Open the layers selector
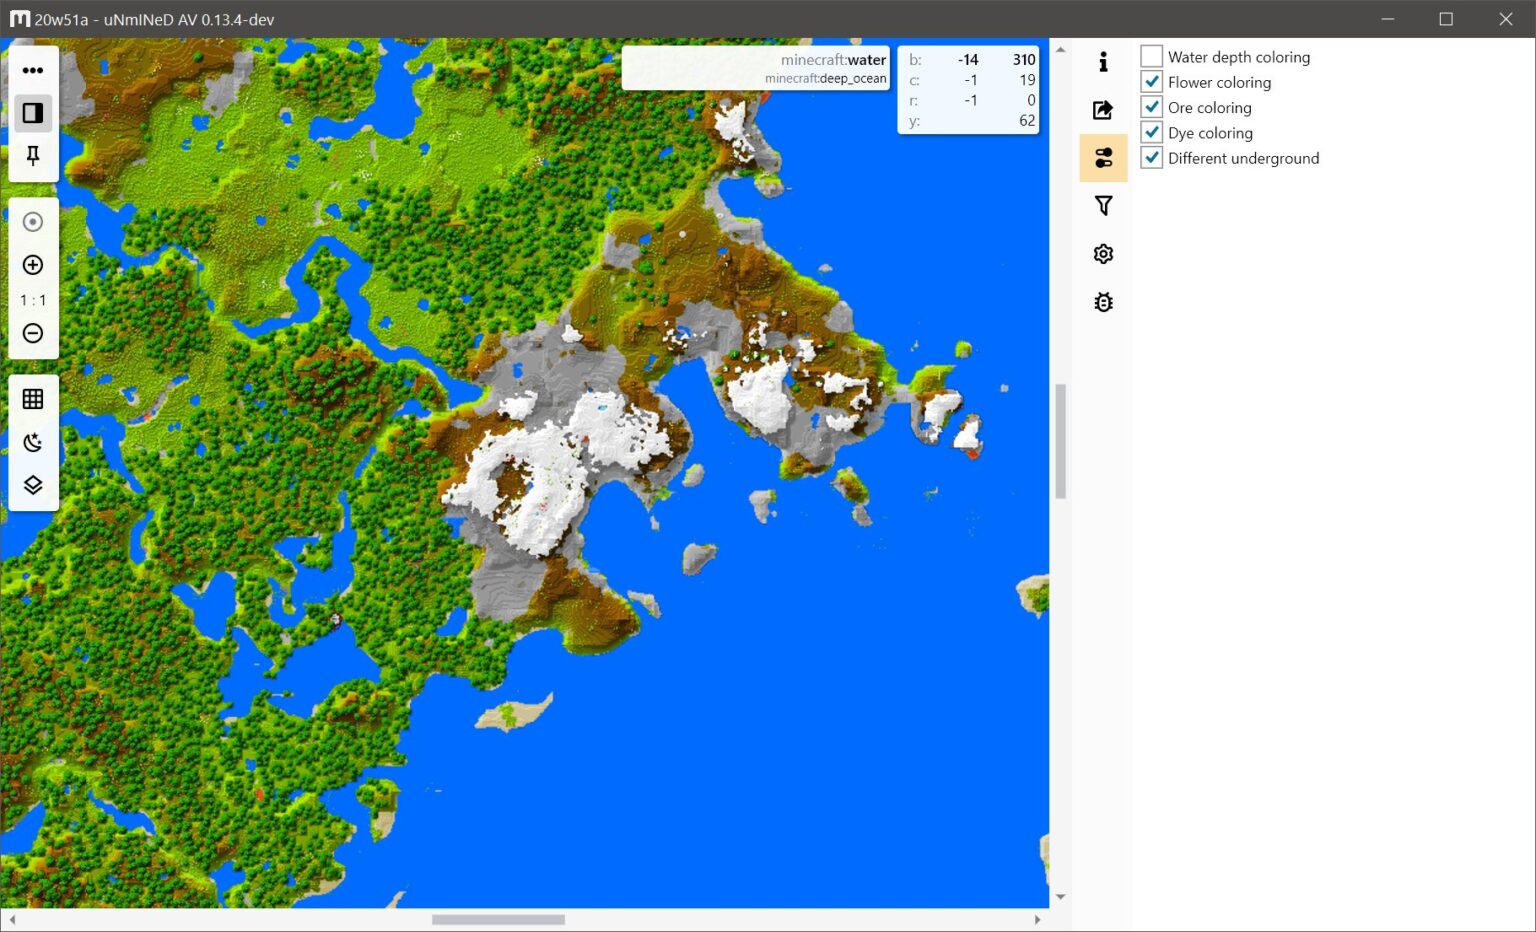 point(33,485)
